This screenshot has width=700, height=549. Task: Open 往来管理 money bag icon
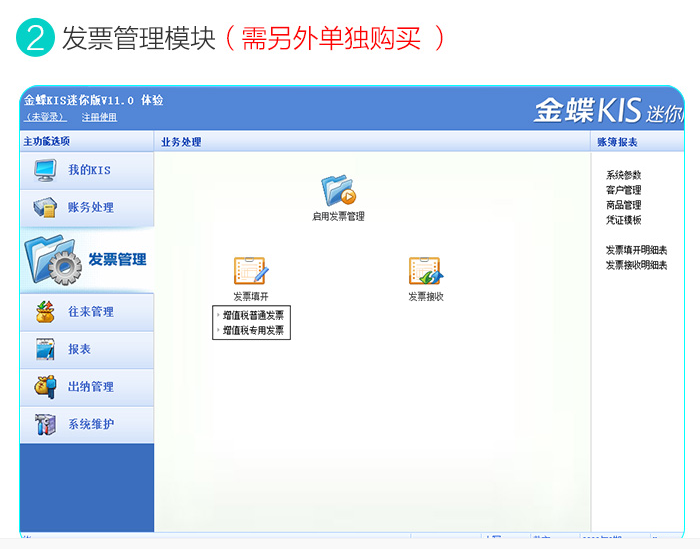click(x=45, y=312)
